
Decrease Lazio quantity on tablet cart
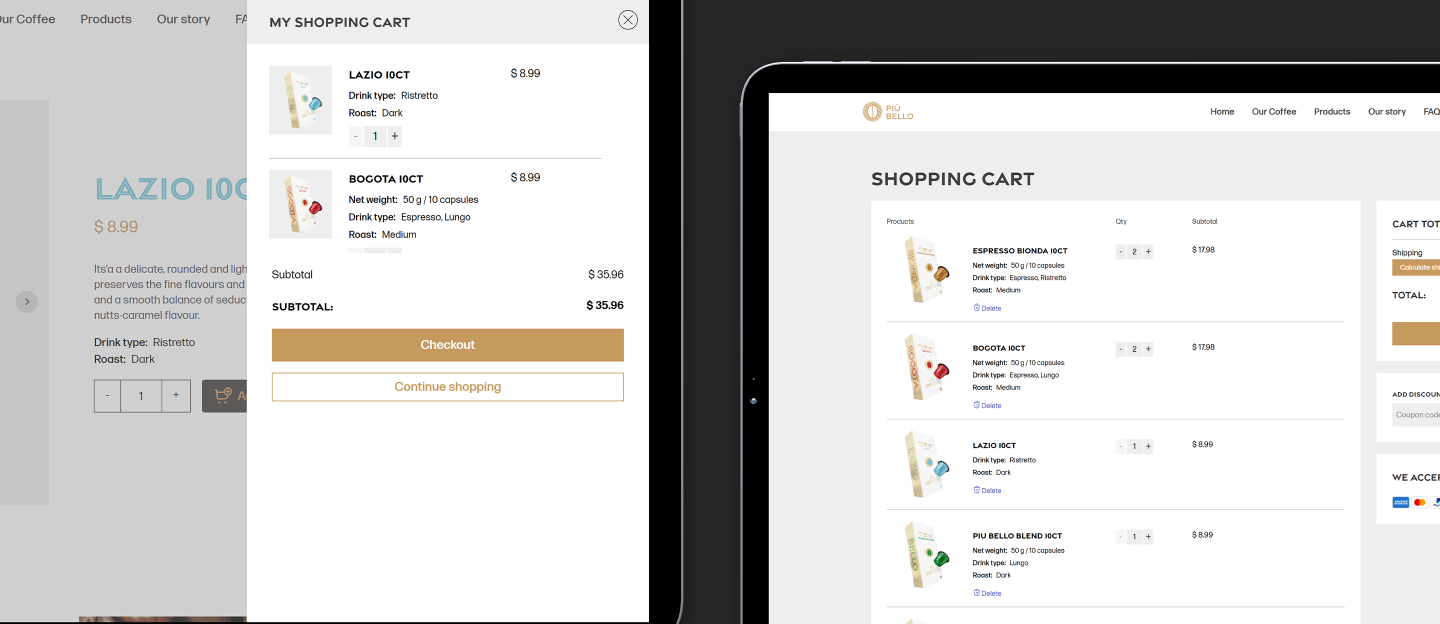point(1121,446)
